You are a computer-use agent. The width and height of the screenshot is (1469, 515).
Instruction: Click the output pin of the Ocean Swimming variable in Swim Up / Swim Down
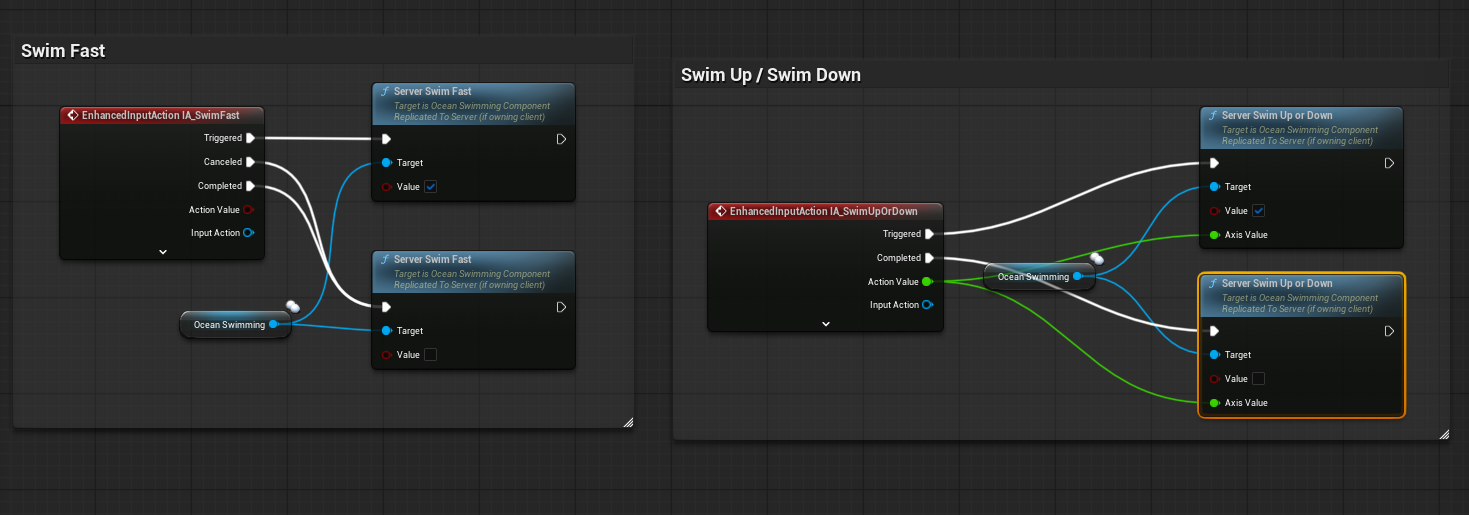(x=1078, y=276)
